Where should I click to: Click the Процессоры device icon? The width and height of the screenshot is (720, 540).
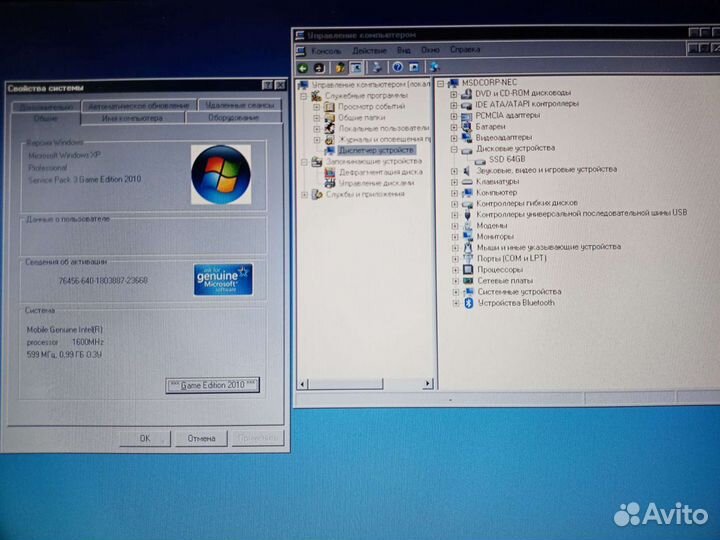(468, 269)
